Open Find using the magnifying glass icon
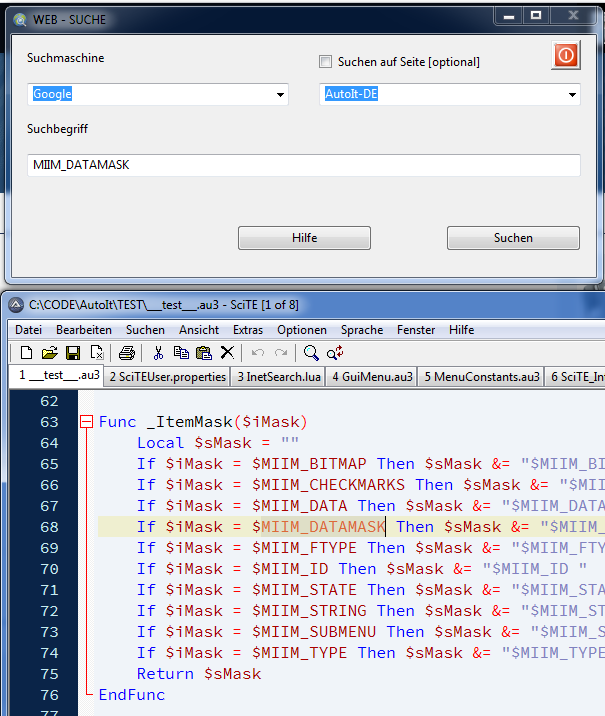This screenshot has width=605, height=716. (311, 353)
